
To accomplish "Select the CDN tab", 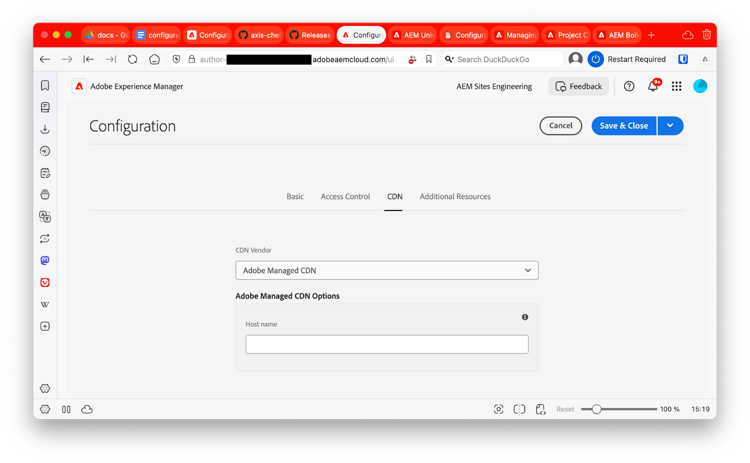I will click(x=395, y=197).
